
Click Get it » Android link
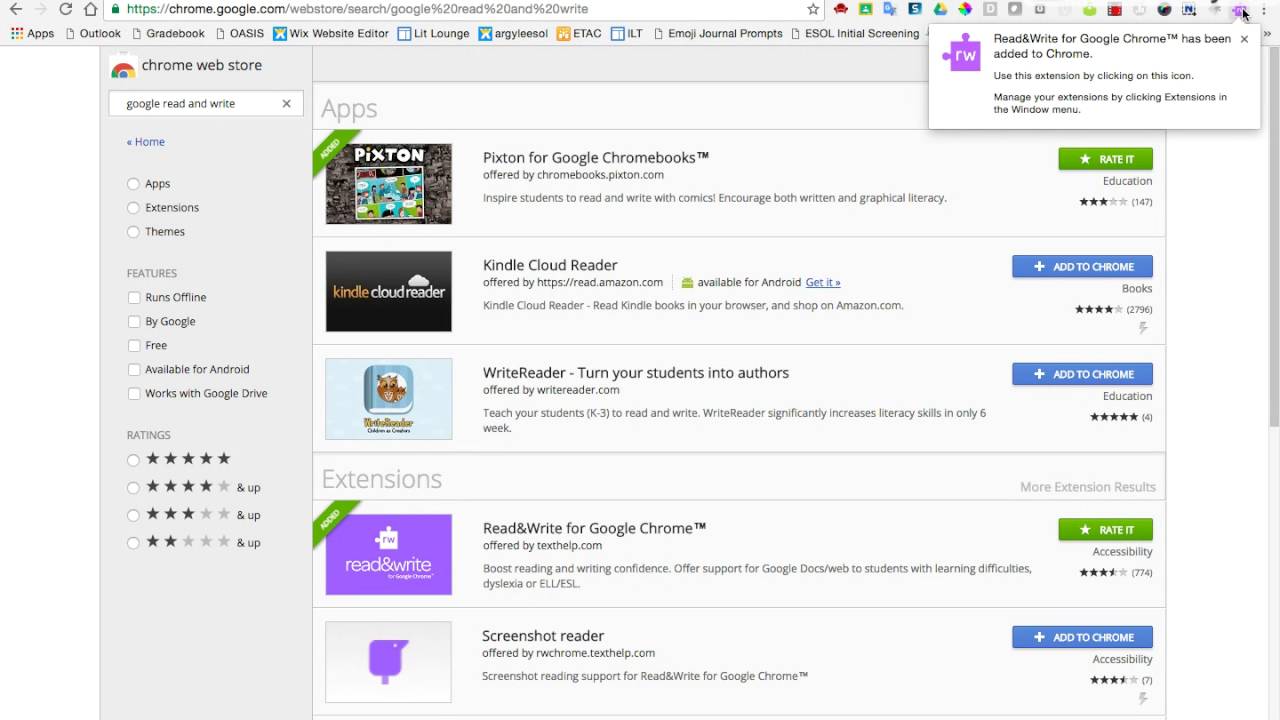click(823, 282)
